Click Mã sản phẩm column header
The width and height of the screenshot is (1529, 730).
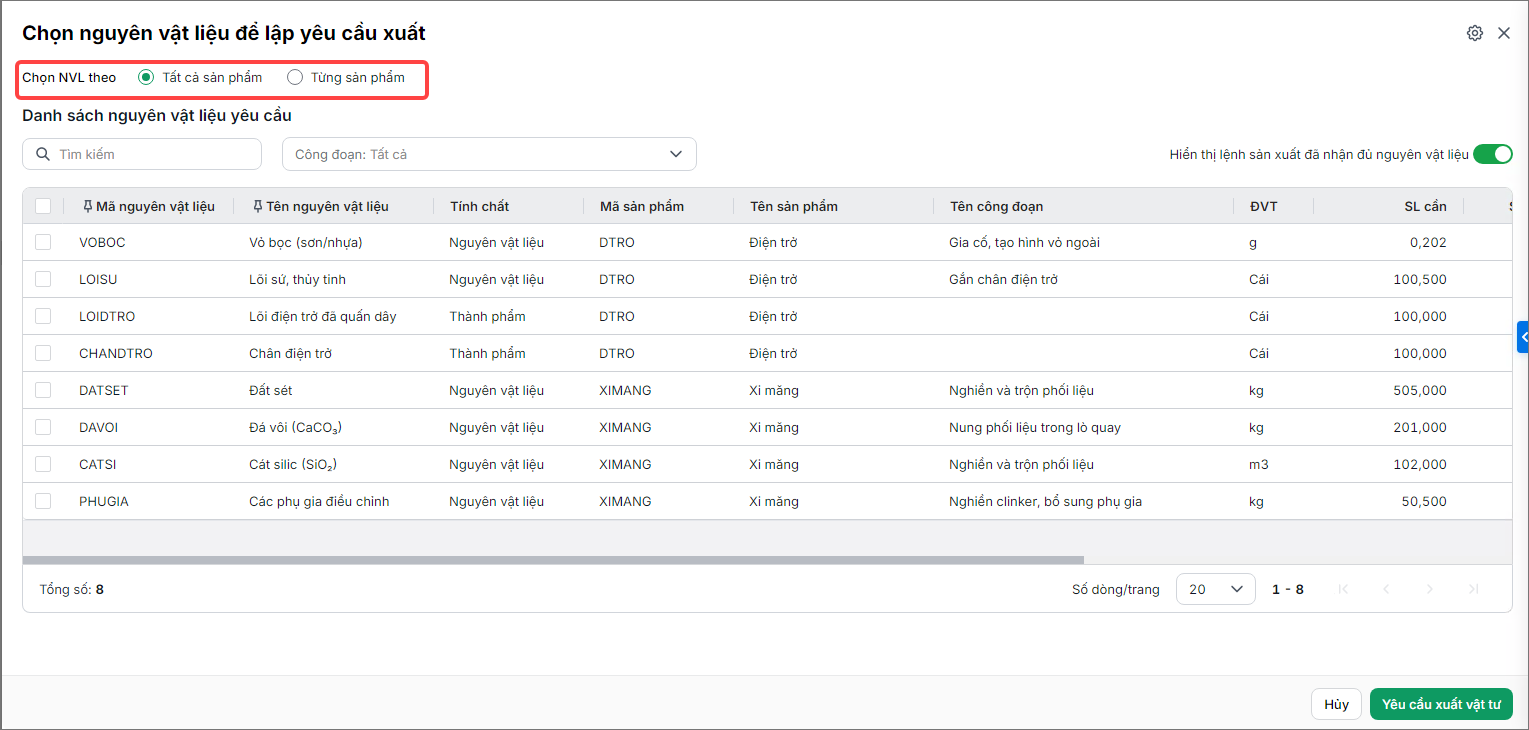tap(642, 206)
